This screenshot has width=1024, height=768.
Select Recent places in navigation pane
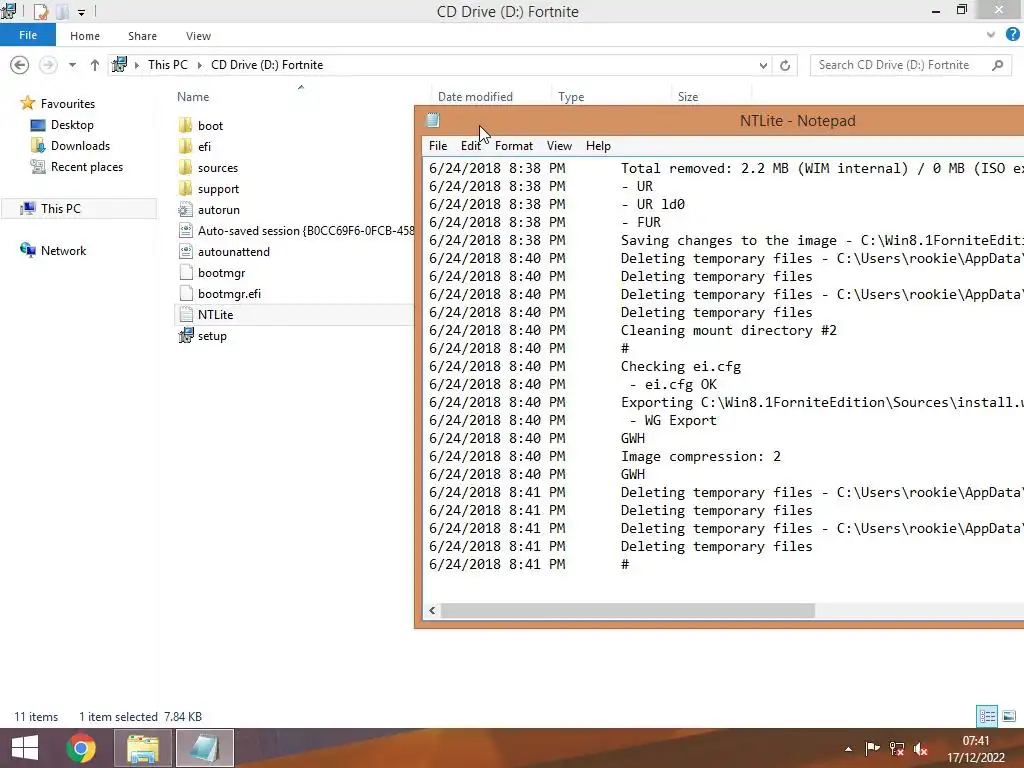point(86,167)
